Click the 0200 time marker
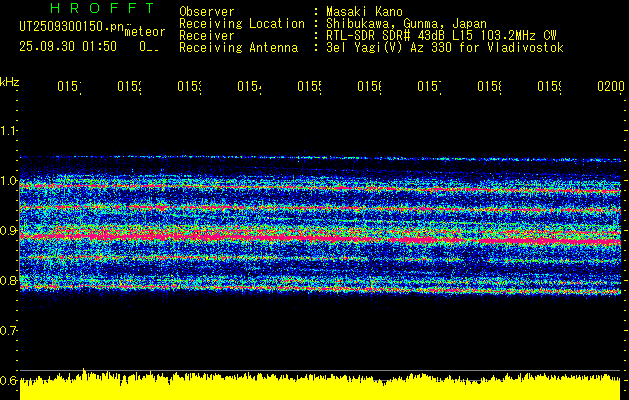Screen dimensions: 629x400 (611, 86)
